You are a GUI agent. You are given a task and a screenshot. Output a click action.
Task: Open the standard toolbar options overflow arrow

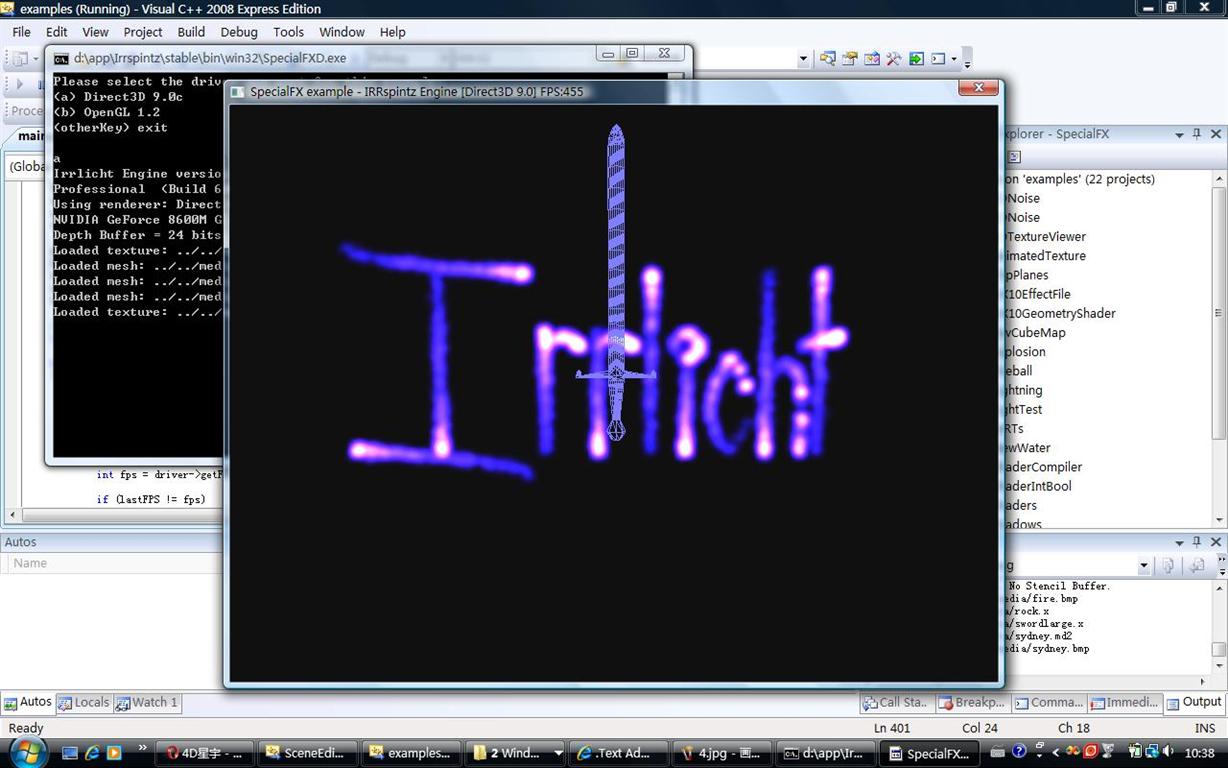pyautogui.click(x=967, y=60)
